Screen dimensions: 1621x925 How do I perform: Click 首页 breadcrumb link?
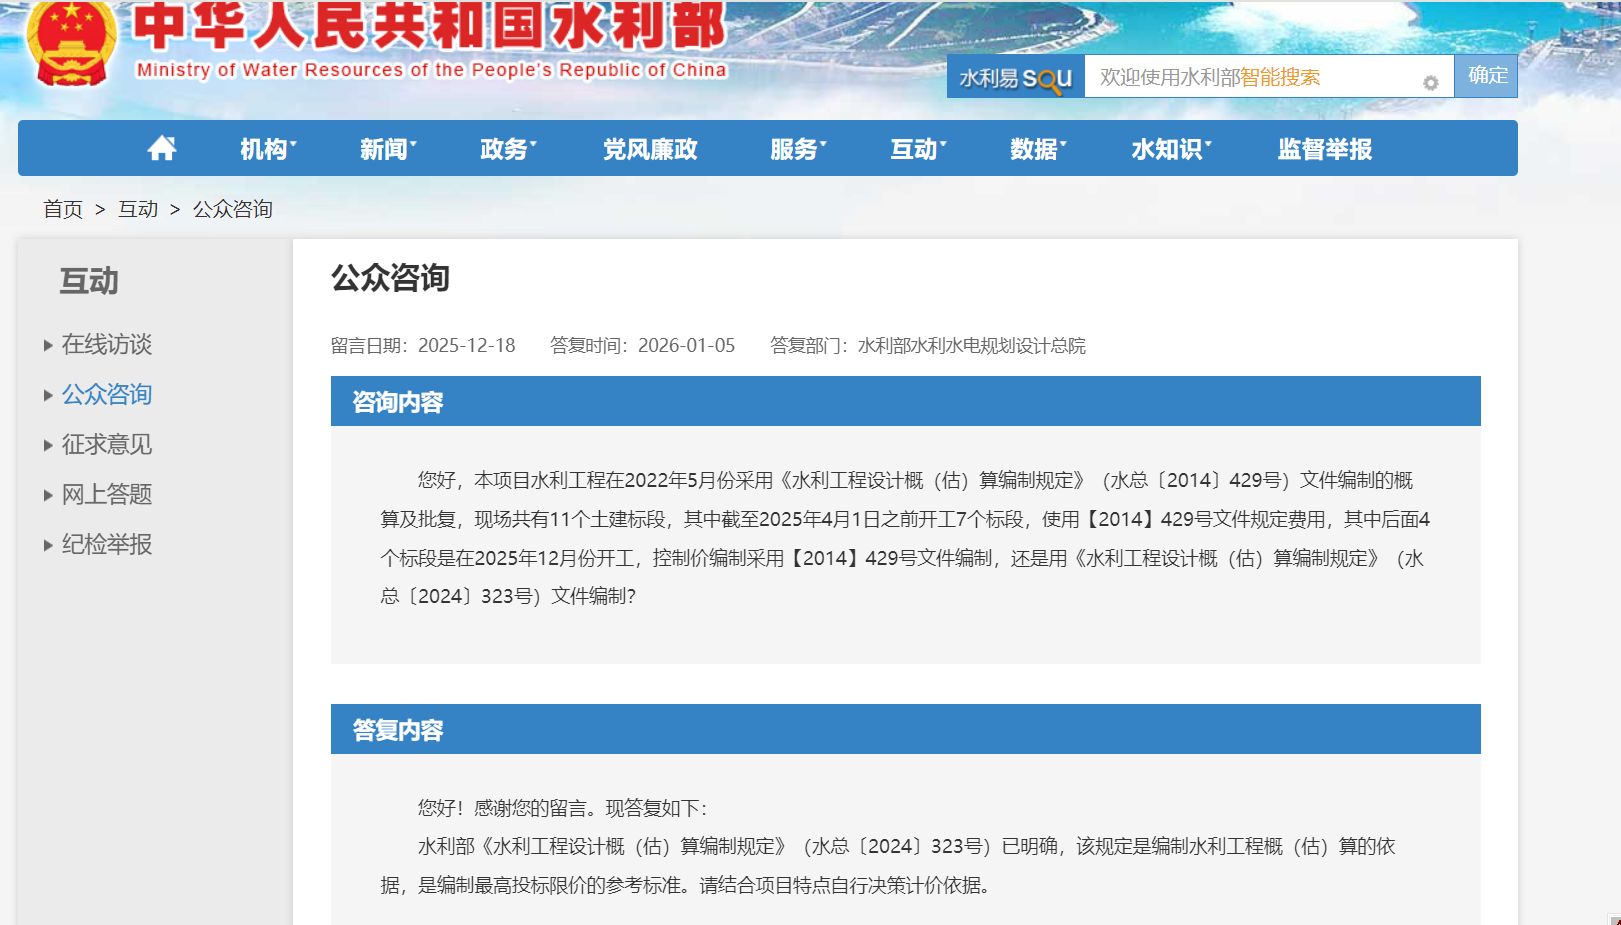63,209
